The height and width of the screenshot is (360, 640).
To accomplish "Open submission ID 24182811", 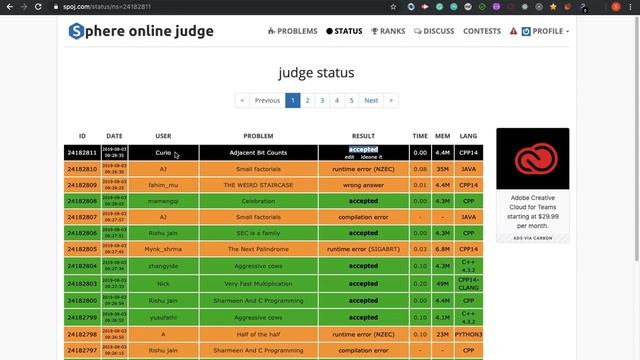I will tap(82, 153).
